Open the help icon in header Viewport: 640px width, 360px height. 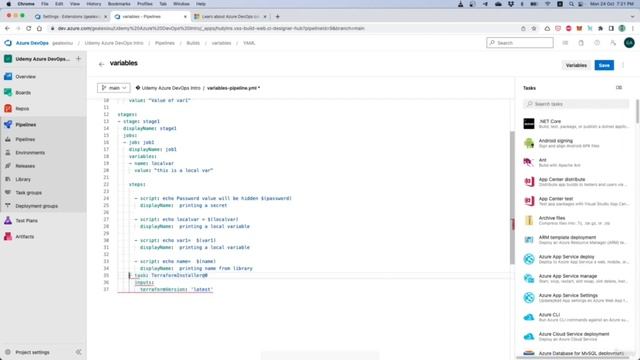coord(597,43)
